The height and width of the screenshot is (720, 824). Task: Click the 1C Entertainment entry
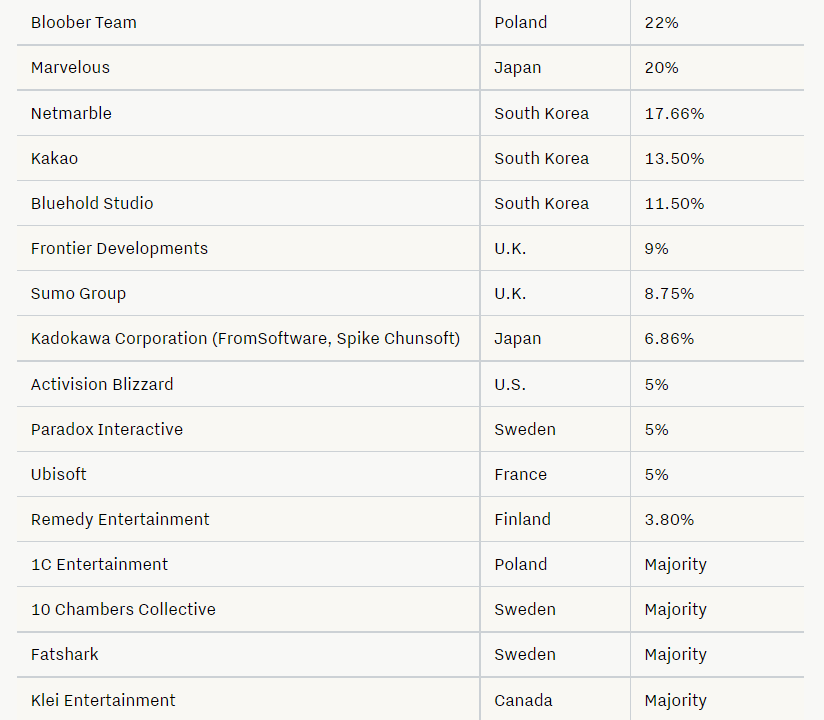click(99, 564)
